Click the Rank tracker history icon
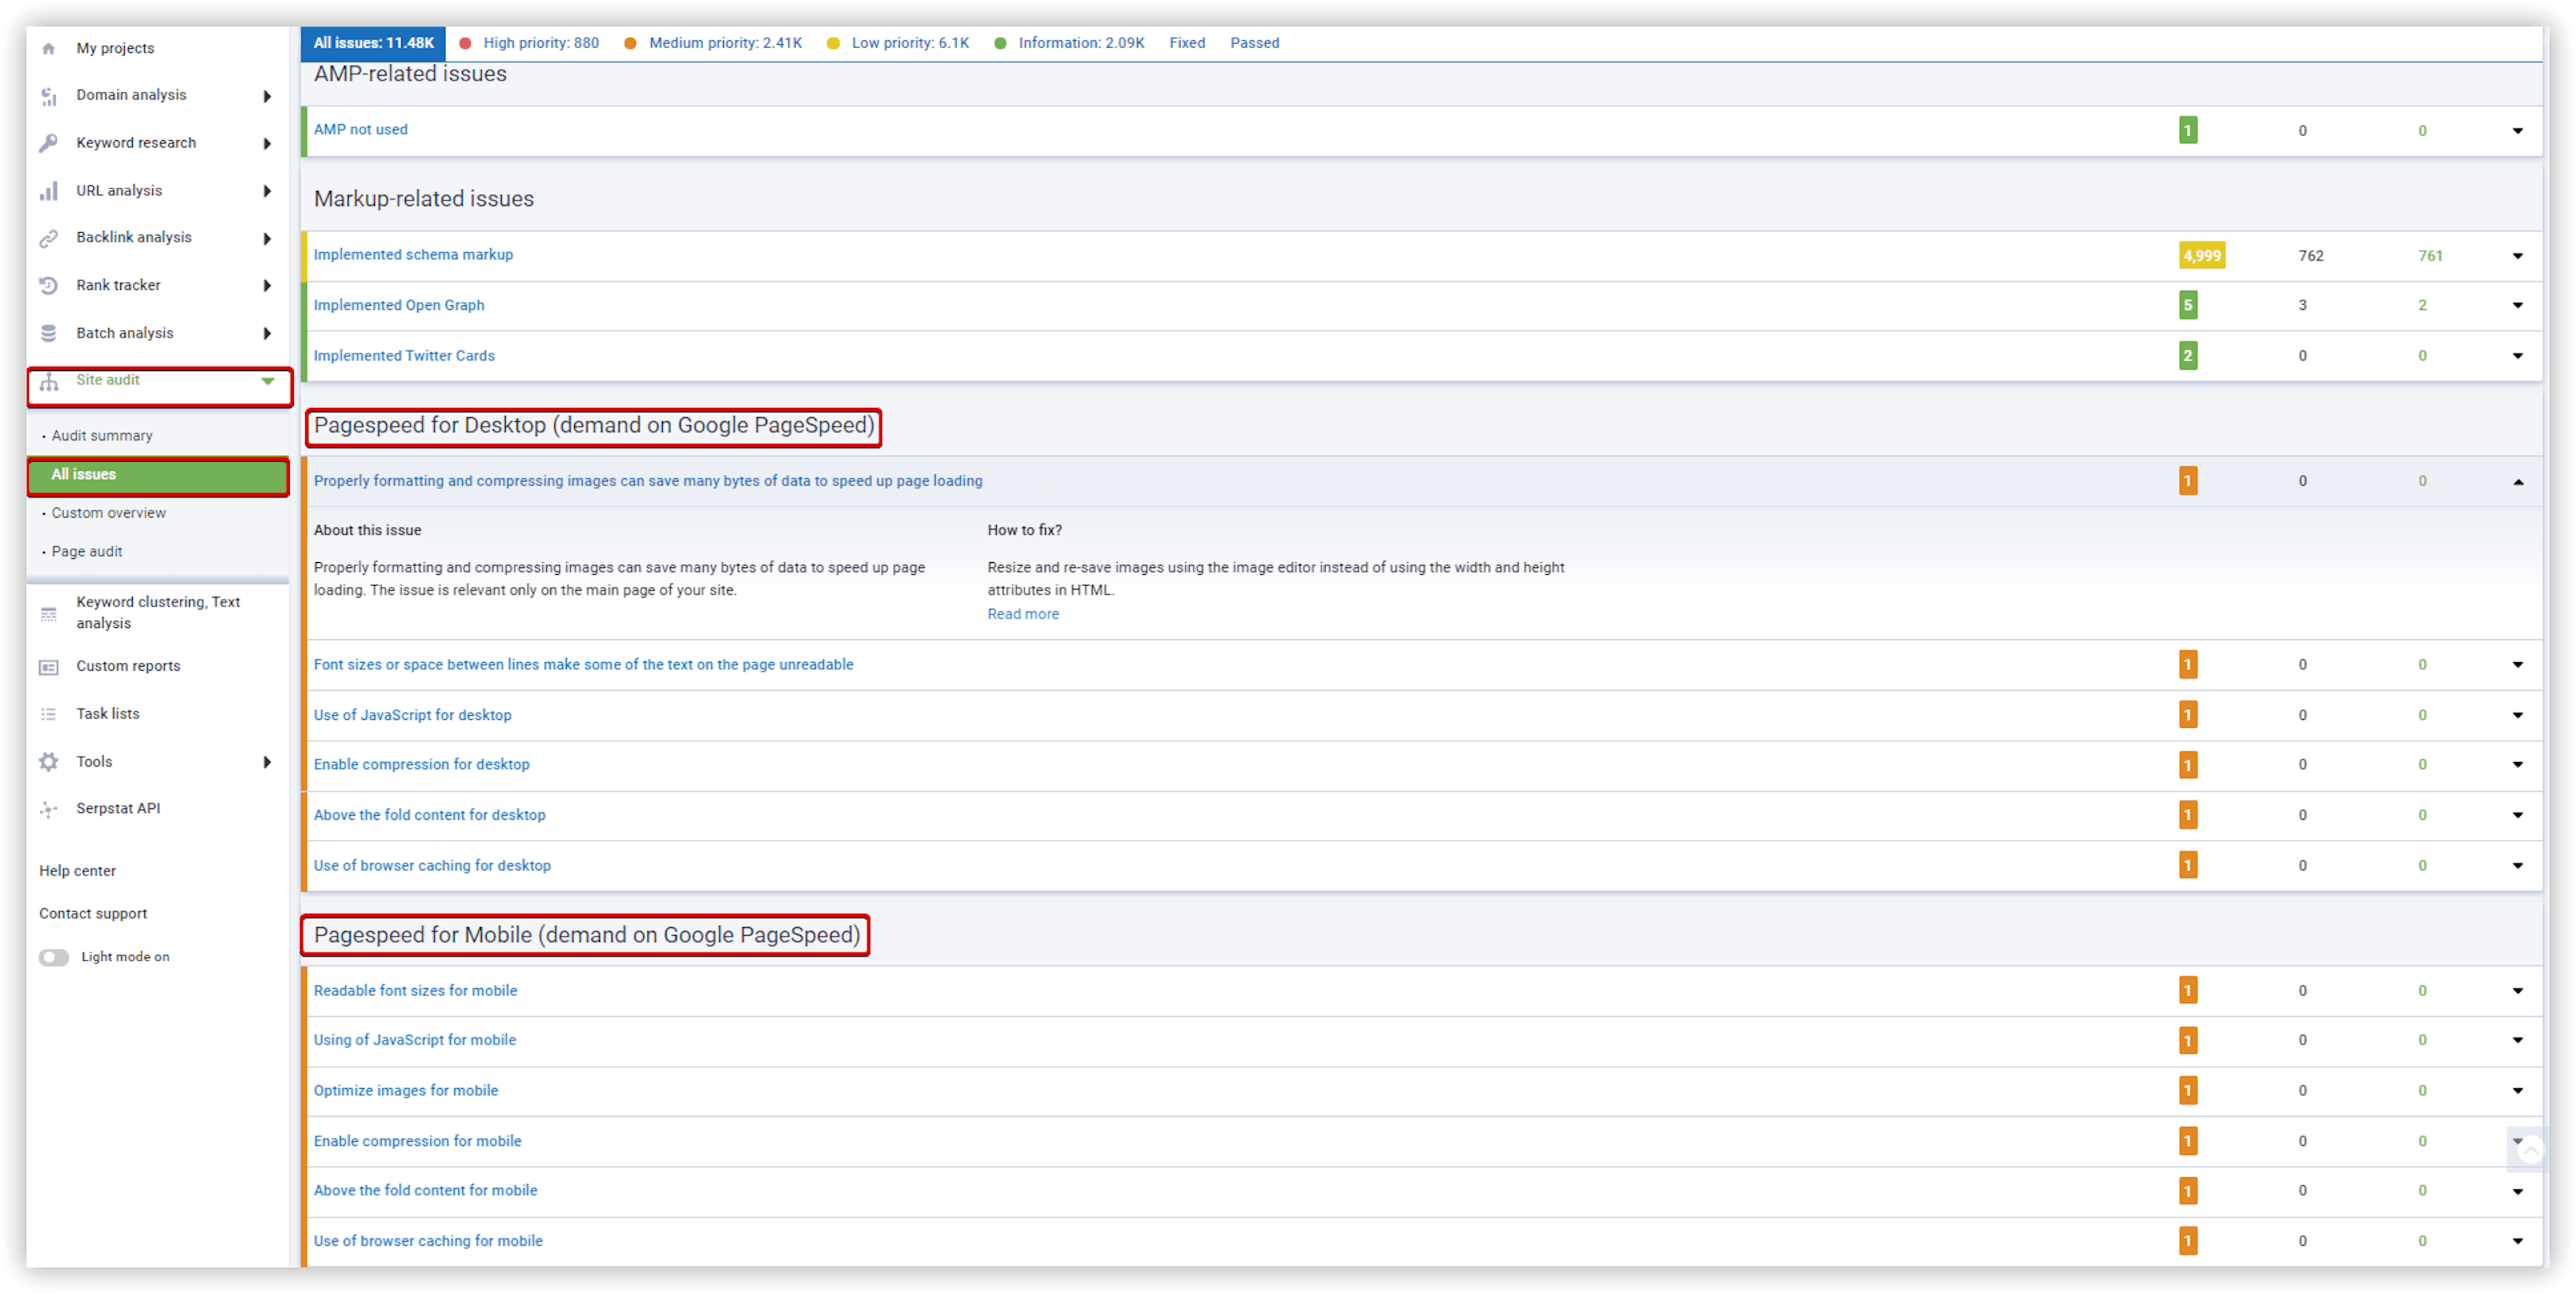2576x1294 pixels. (48, 286)
